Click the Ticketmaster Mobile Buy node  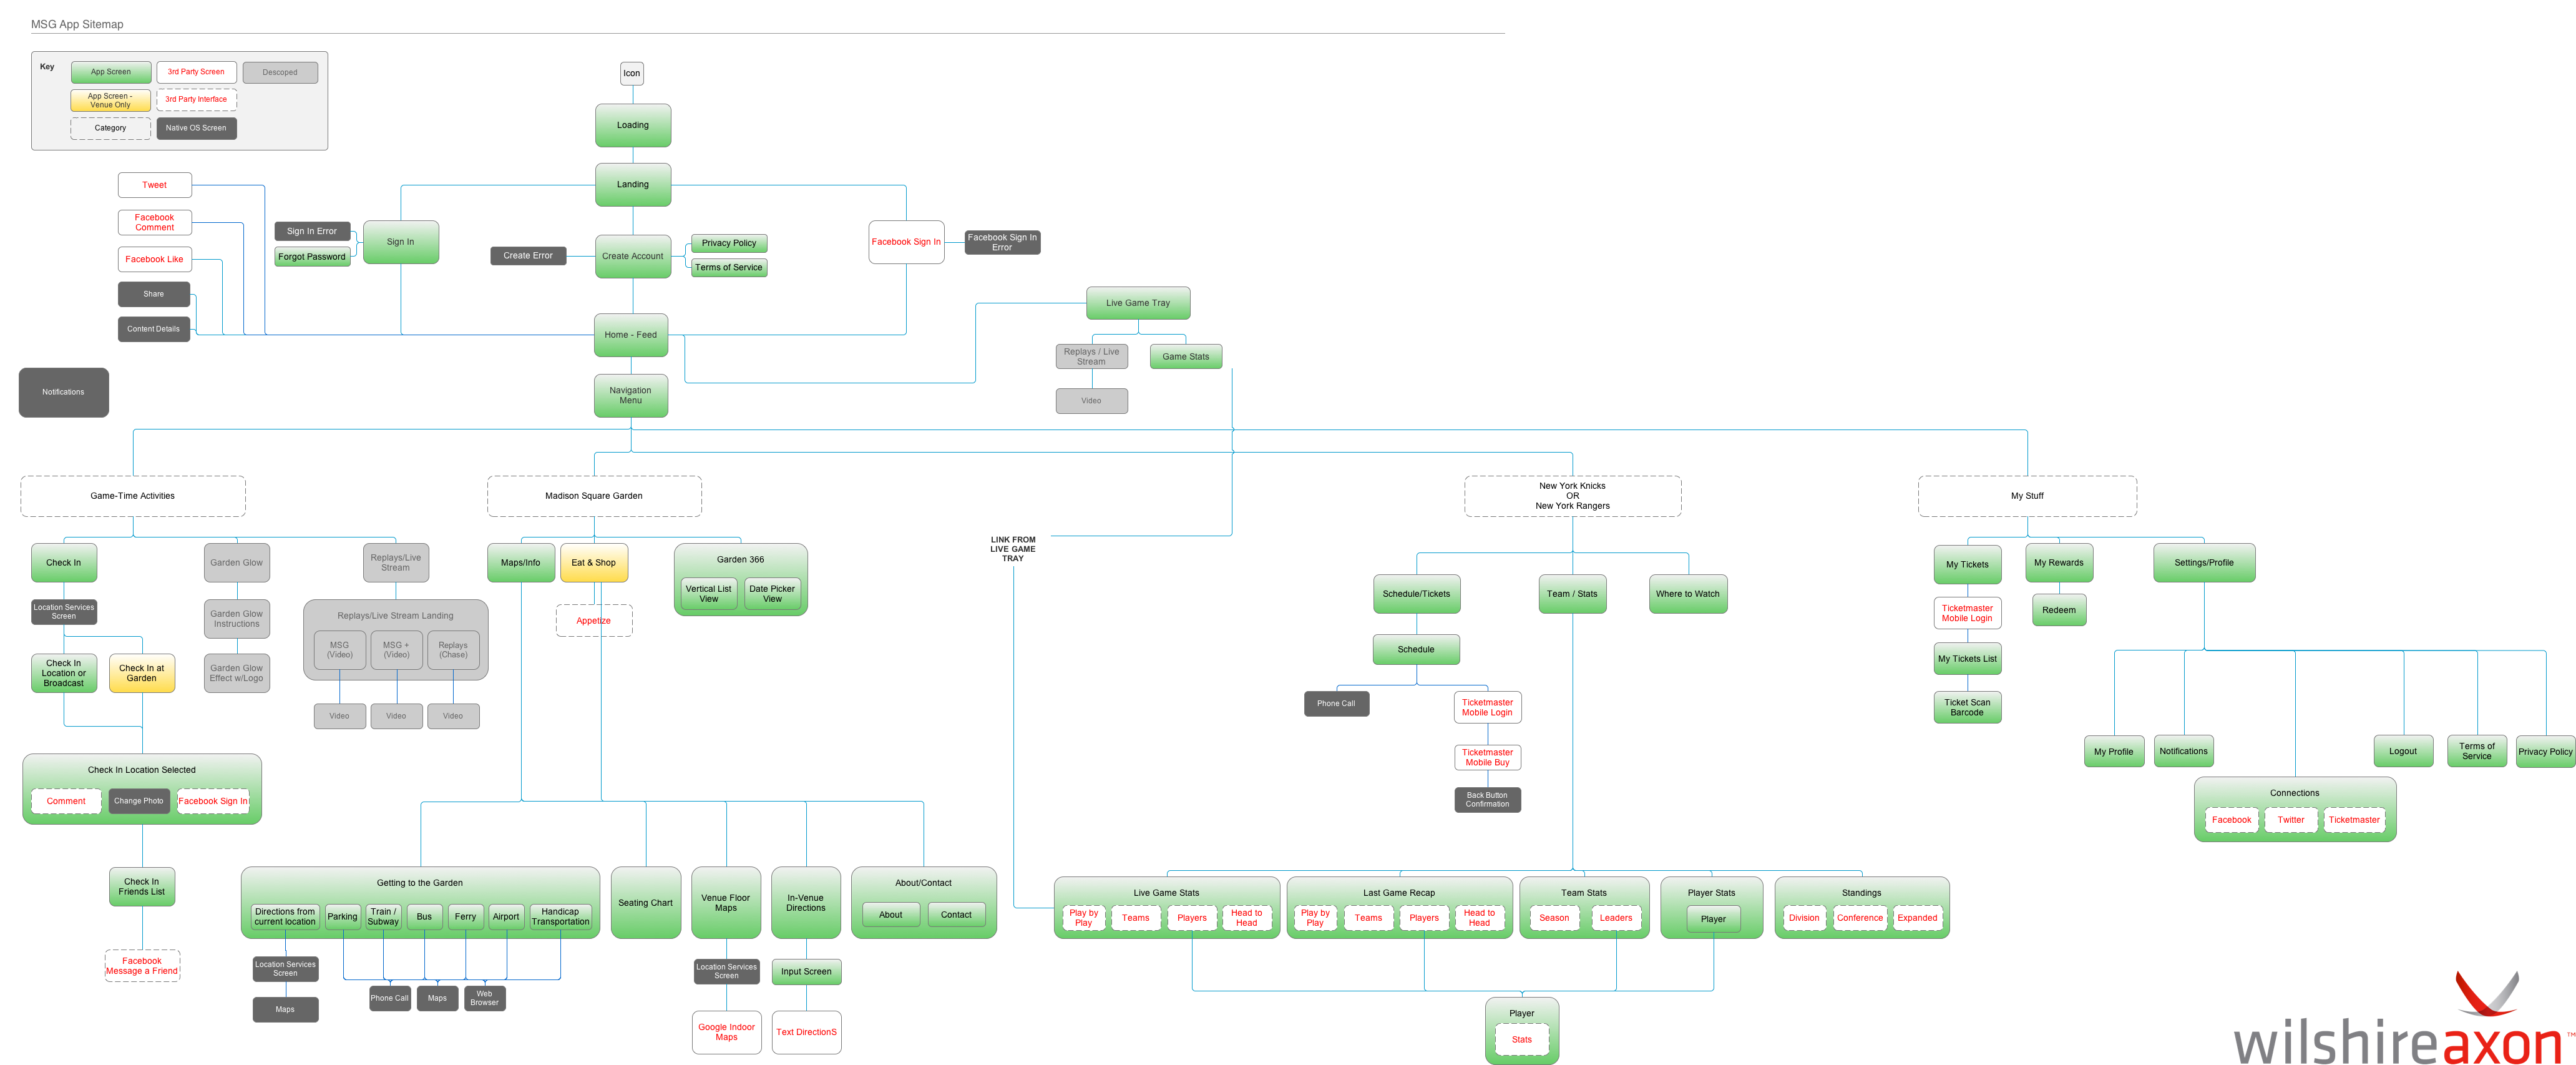[x=1488, y=758]
